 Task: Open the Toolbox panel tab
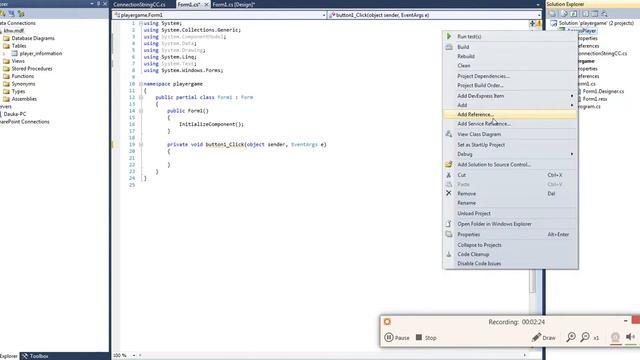coord(35,356)
